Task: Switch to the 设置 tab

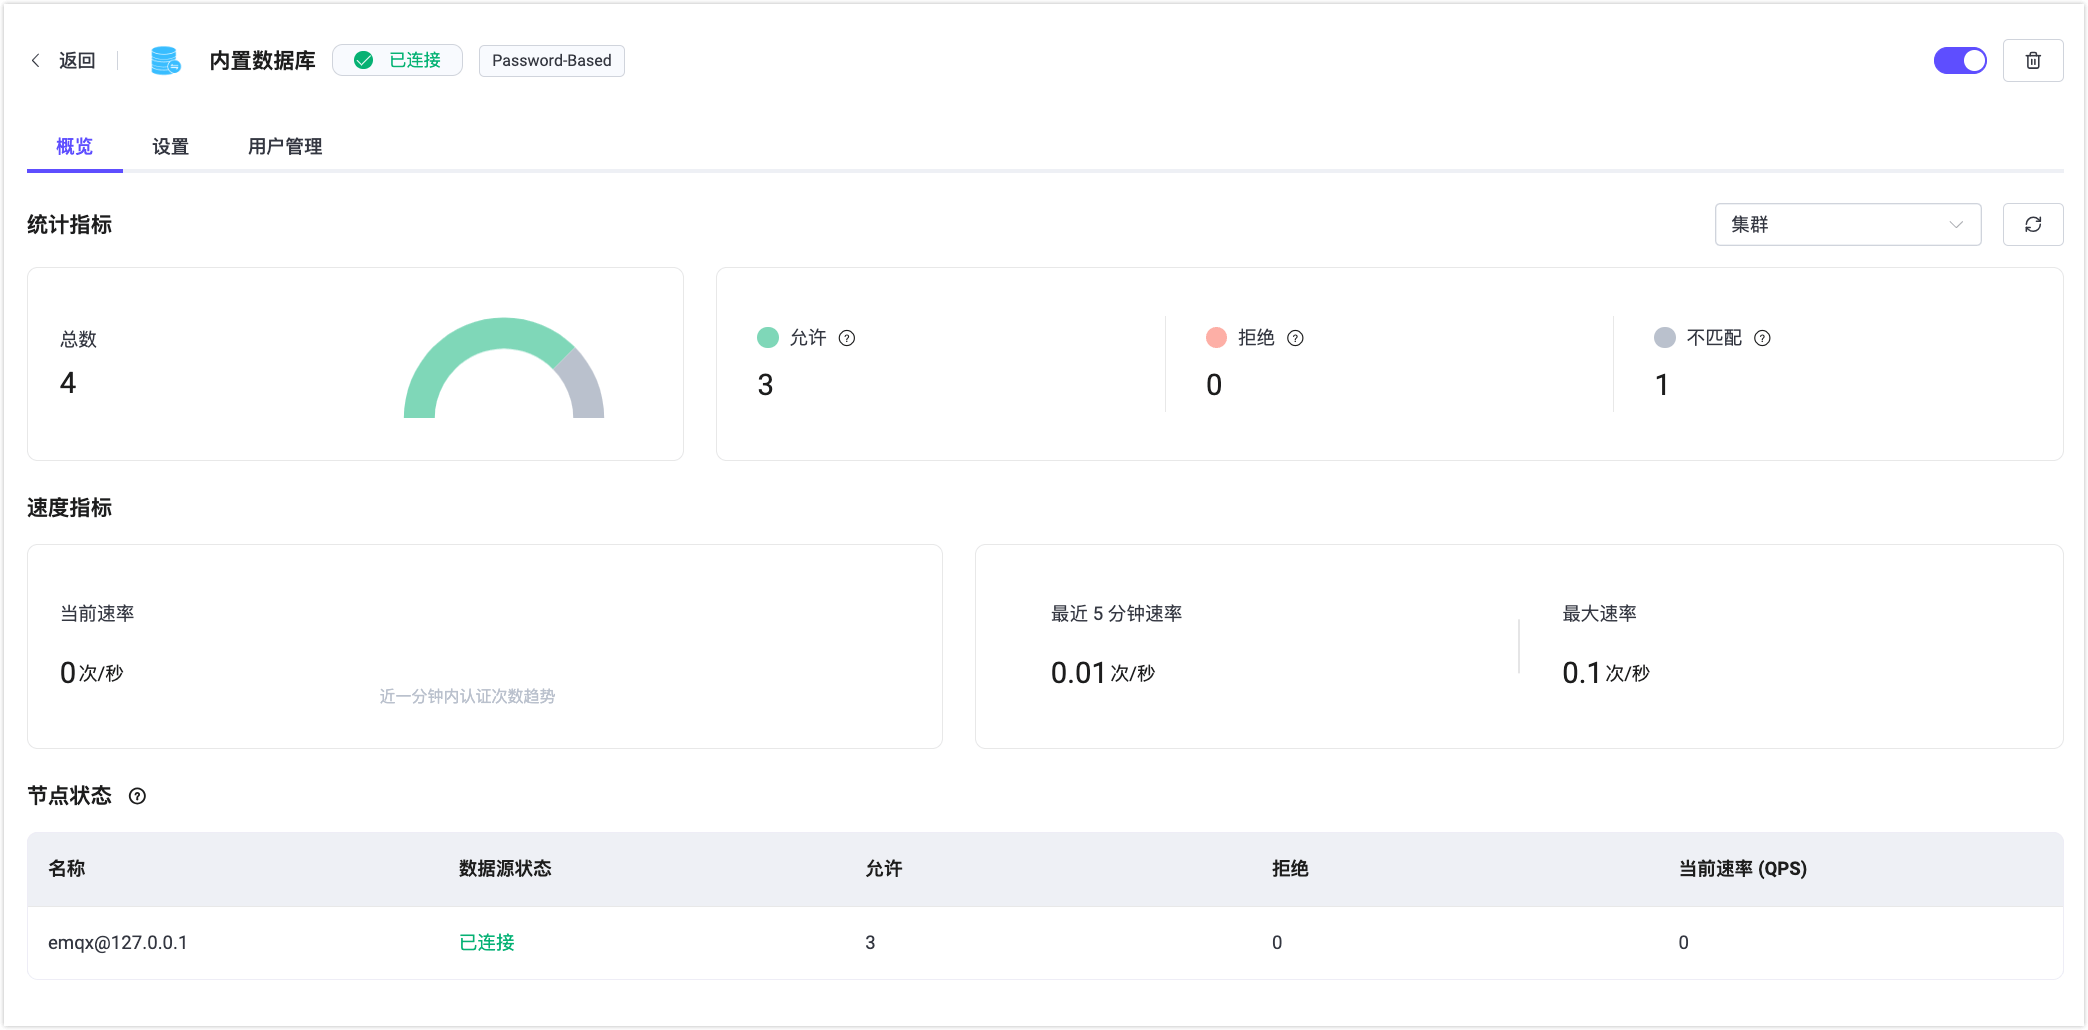Action: pyautogui.click(x=170, y=147)
